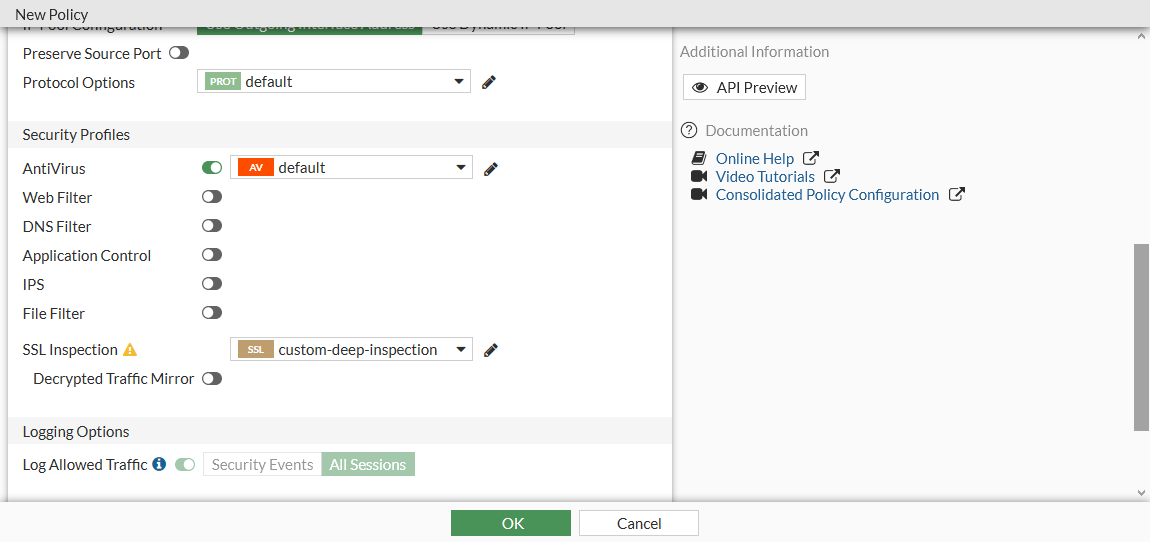Click the Documentation question mark icon
Image resolution: width=1150 pixels, height=542 pixels.
point(689,131)
